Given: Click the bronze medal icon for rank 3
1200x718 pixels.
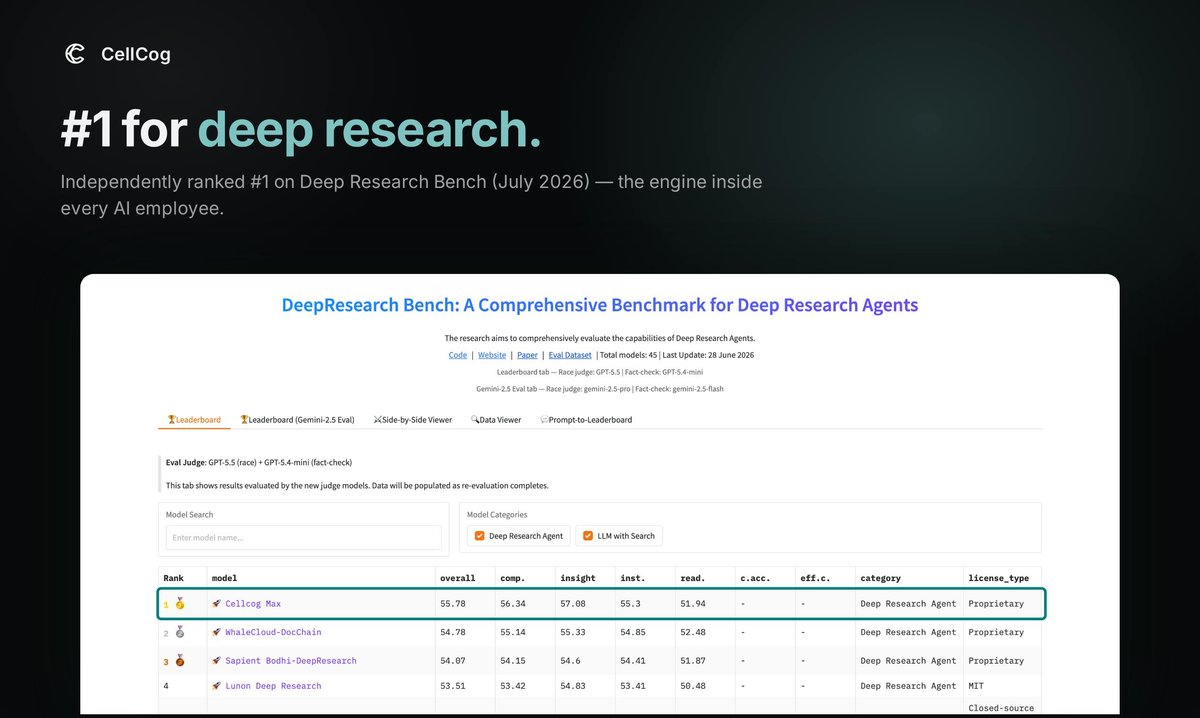Looking at the screenshot, I should [180, 661].
